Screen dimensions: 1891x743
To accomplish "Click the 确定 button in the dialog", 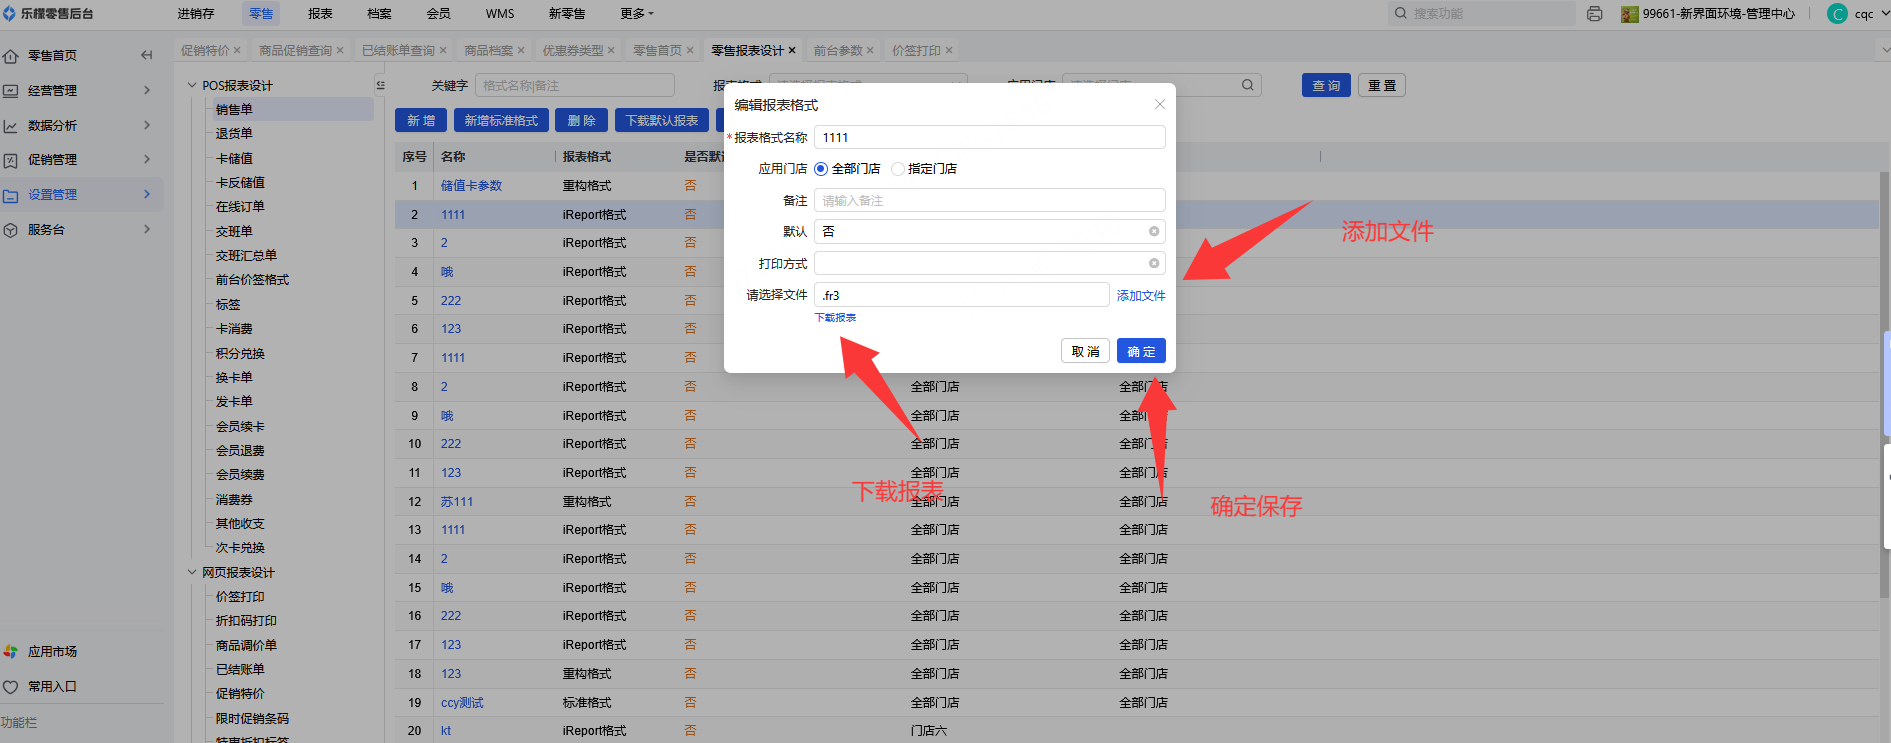I will (x=1141, y=351).
